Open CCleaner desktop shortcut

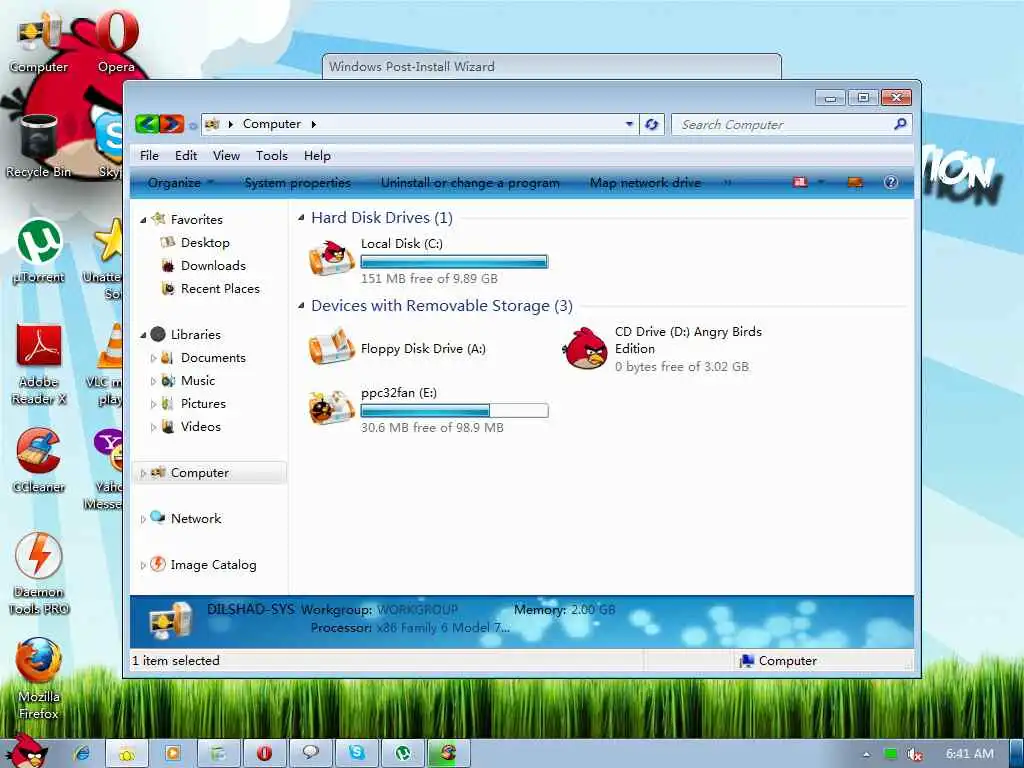coord(39,461)
